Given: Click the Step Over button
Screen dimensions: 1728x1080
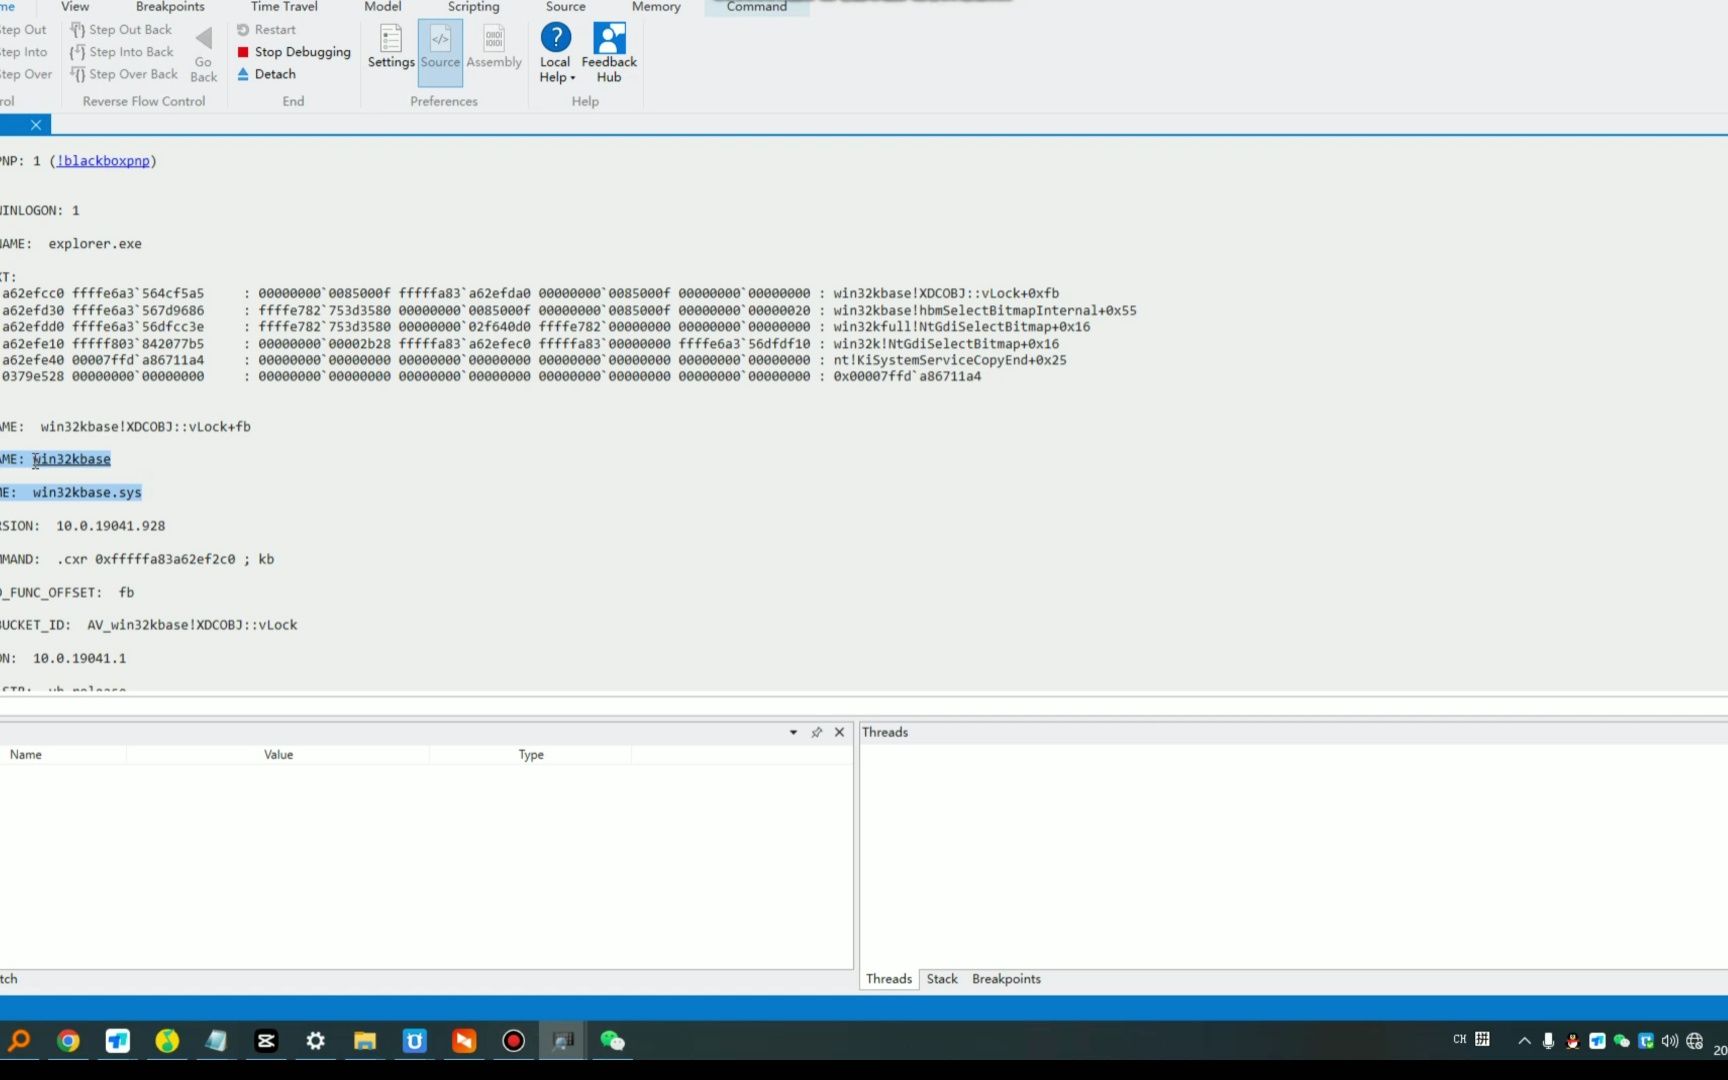Looking at the screenshot, I should pos(26,74).
